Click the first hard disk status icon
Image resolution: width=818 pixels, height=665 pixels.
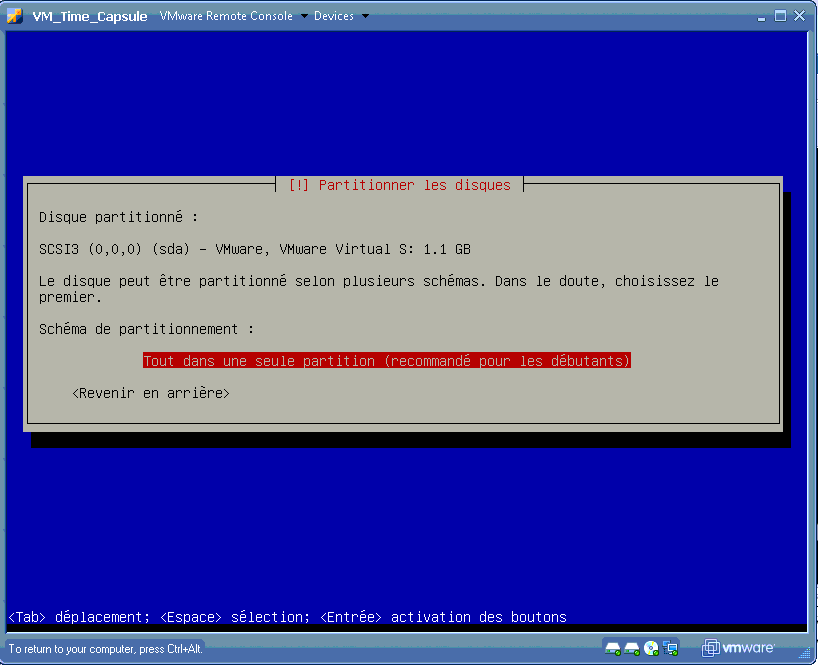612,648
